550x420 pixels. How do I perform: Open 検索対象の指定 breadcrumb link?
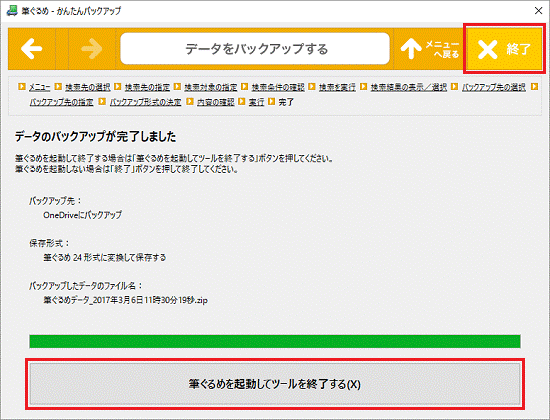211,87
